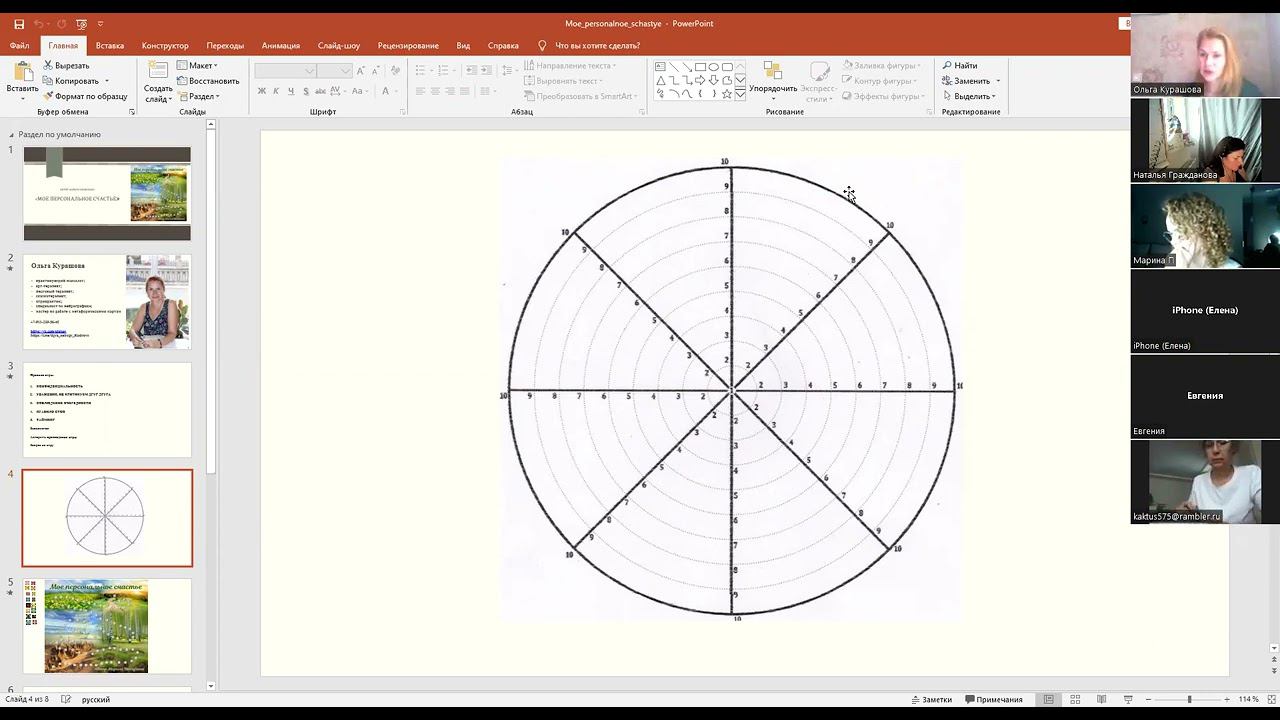
Task: Open the Раздел section dropdown
Action: [x=198, y=96]
